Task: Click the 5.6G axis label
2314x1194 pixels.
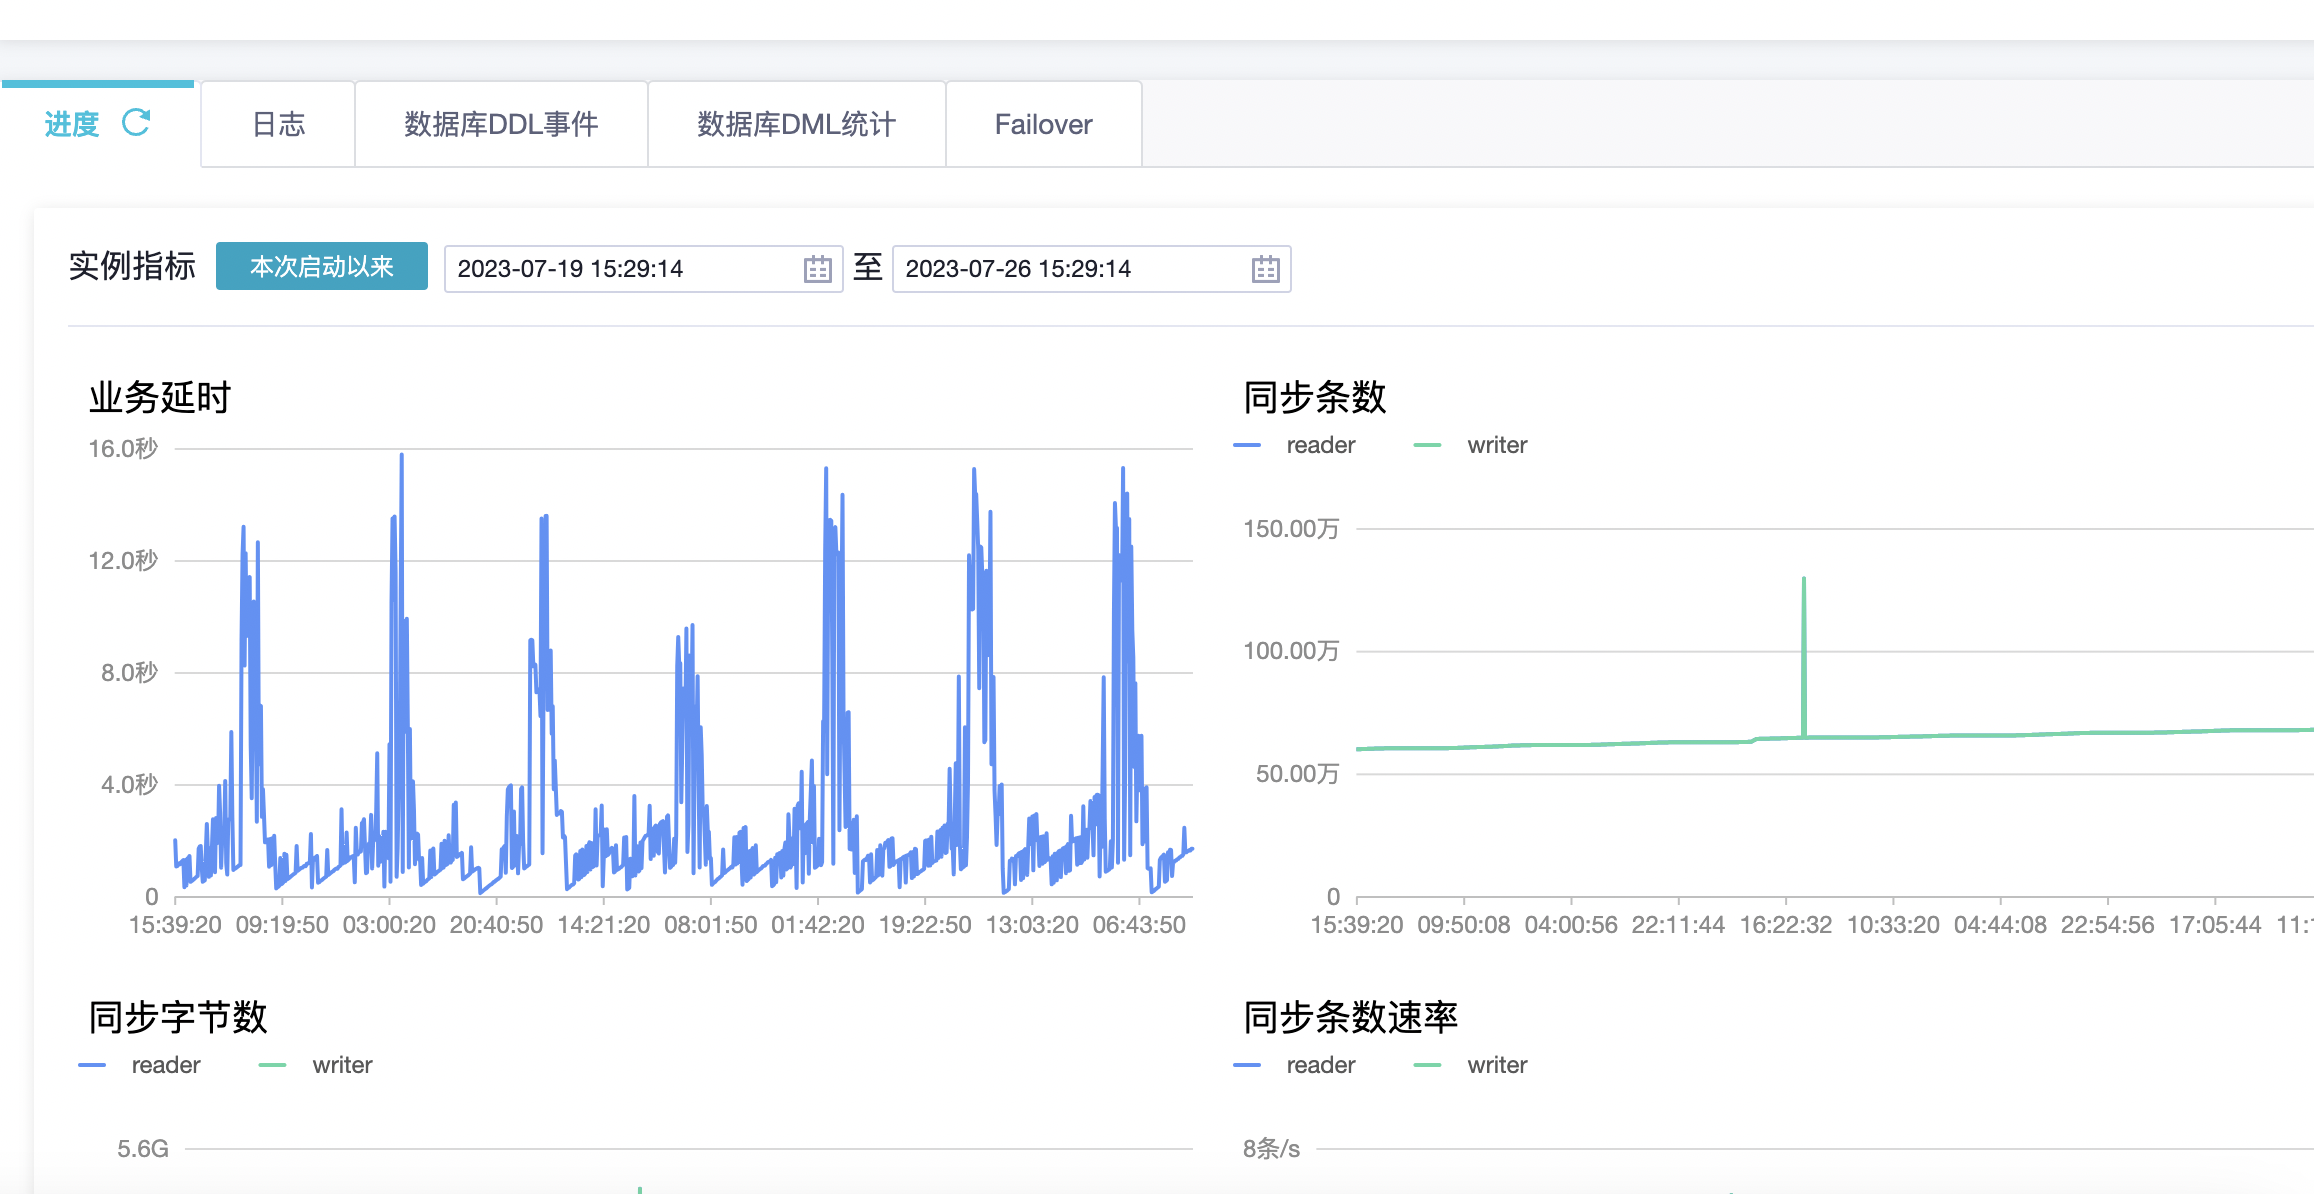Action: [x=143, y=1149]
